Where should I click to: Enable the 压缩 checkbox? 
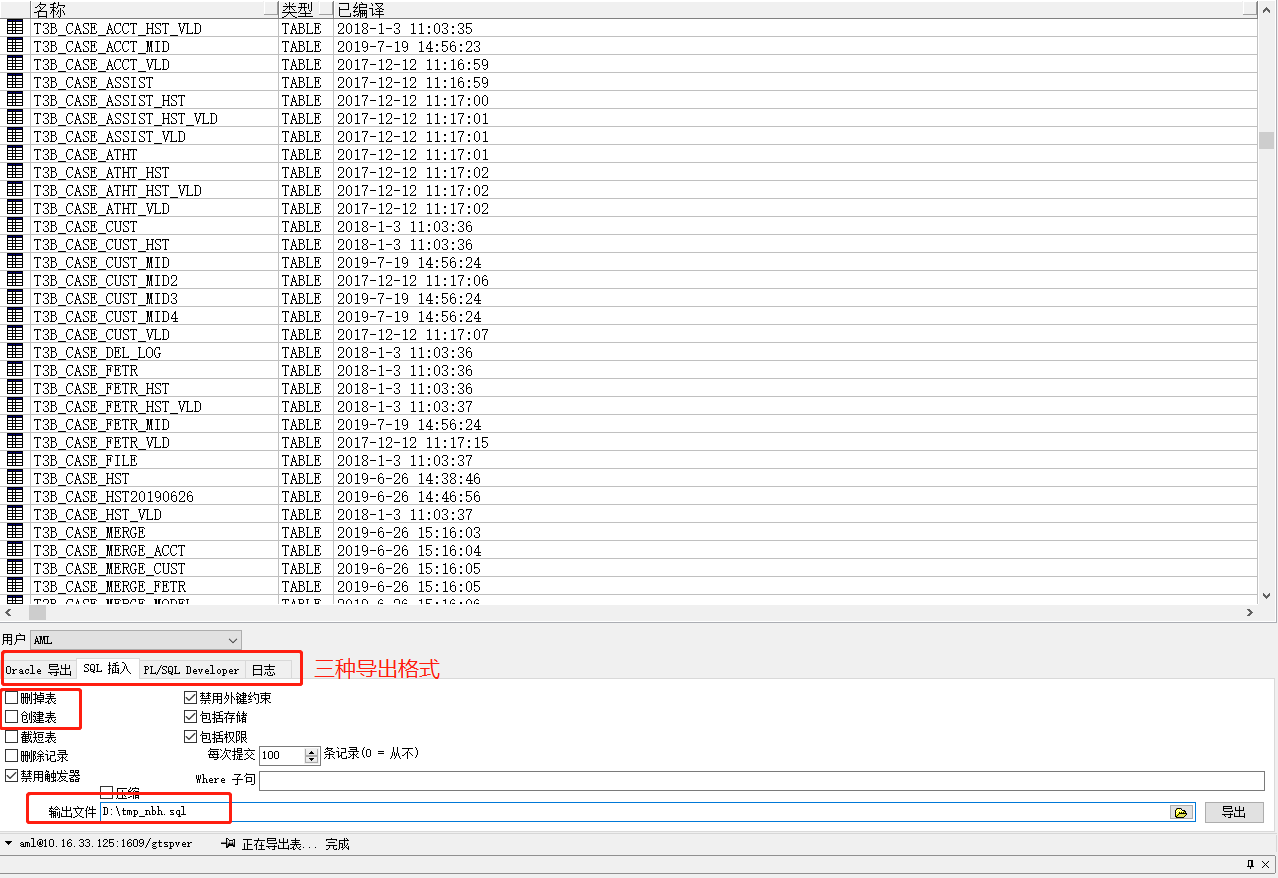(x=105, y=792)
